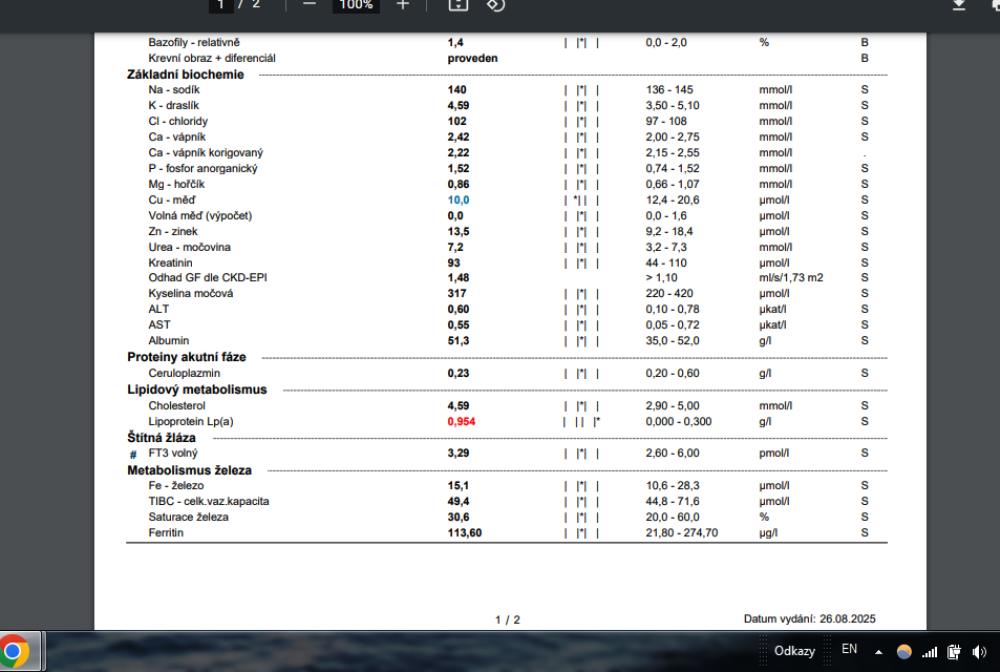This screenshot has width=1000, height=672.
Task: Rotate the PDF document
Action: pyautogui.click(x=495, y=5)
